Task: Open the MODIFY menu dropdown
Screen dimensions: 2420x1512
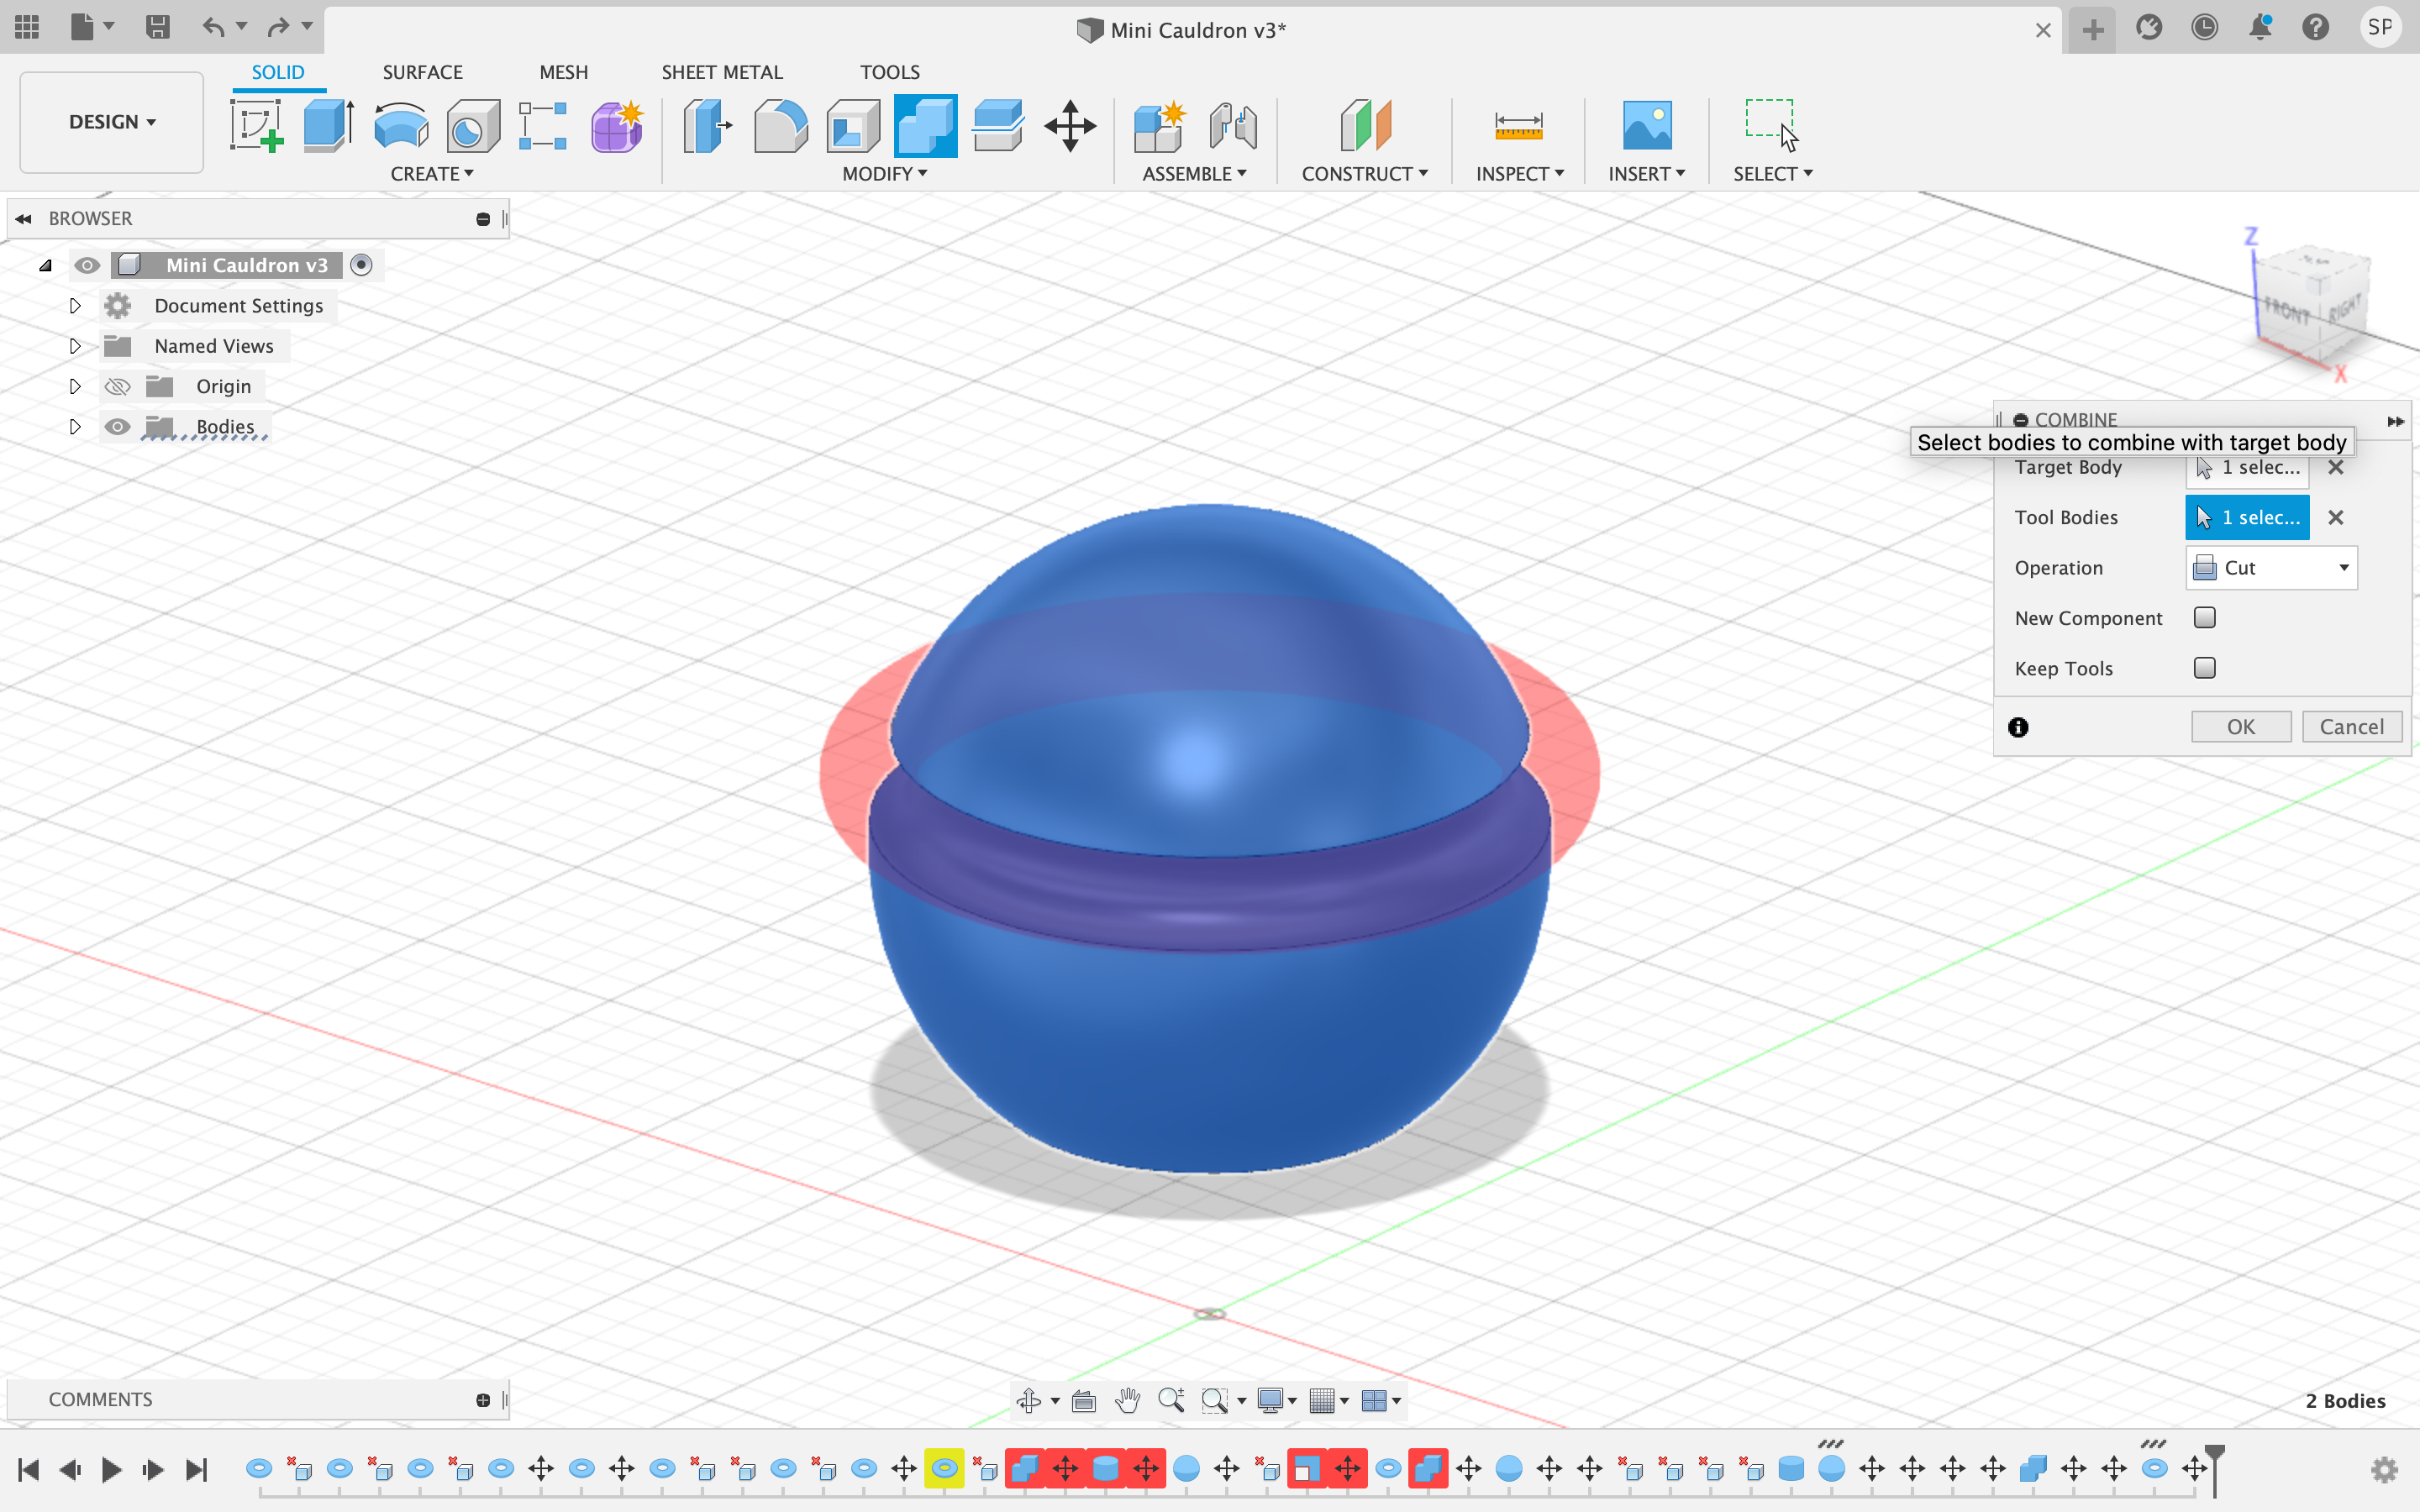Action: coord(885,174)
